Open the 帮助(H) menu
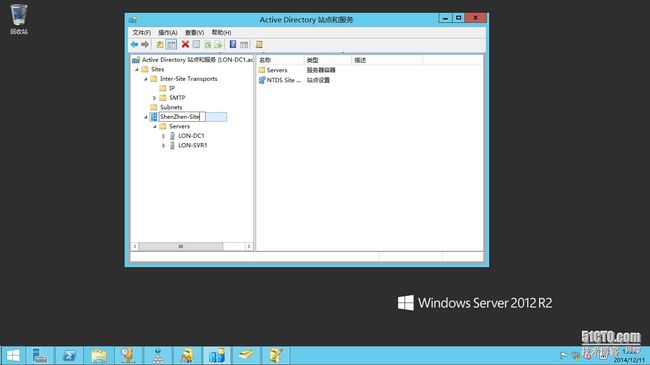 coord(221,32)
